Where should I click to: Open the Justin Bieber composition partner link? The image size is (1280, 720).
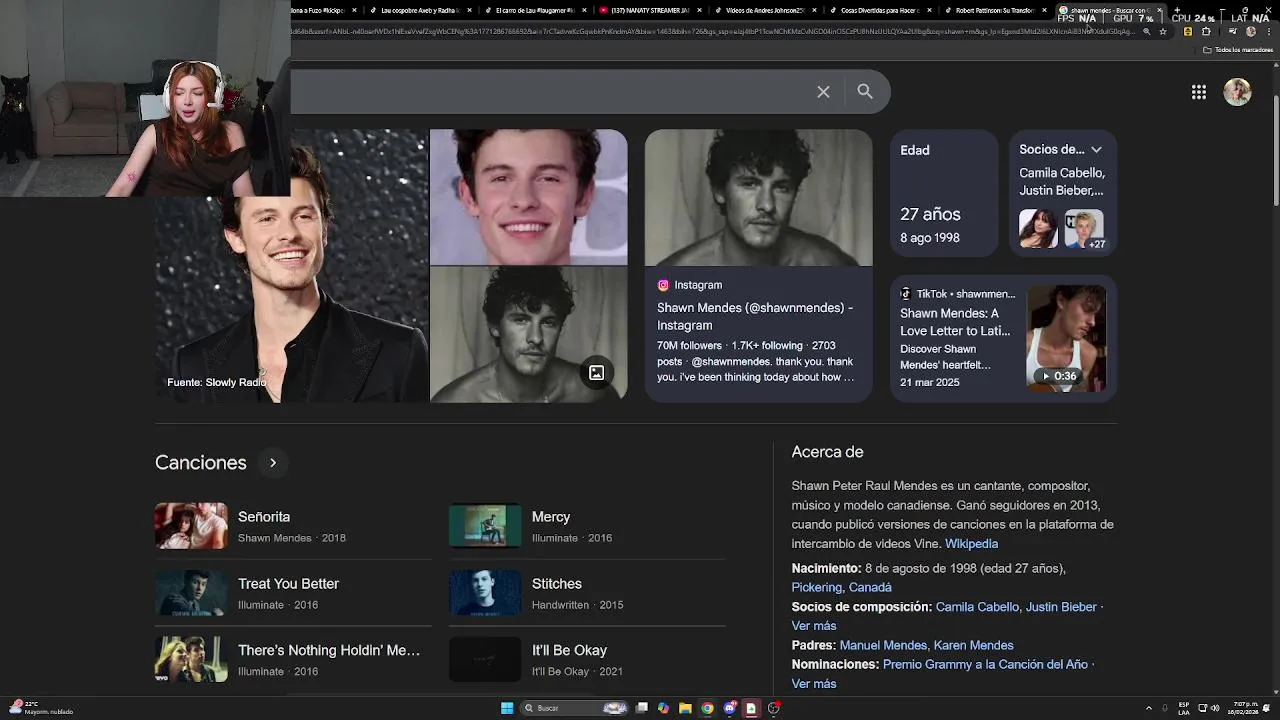tap(1061, 607)
